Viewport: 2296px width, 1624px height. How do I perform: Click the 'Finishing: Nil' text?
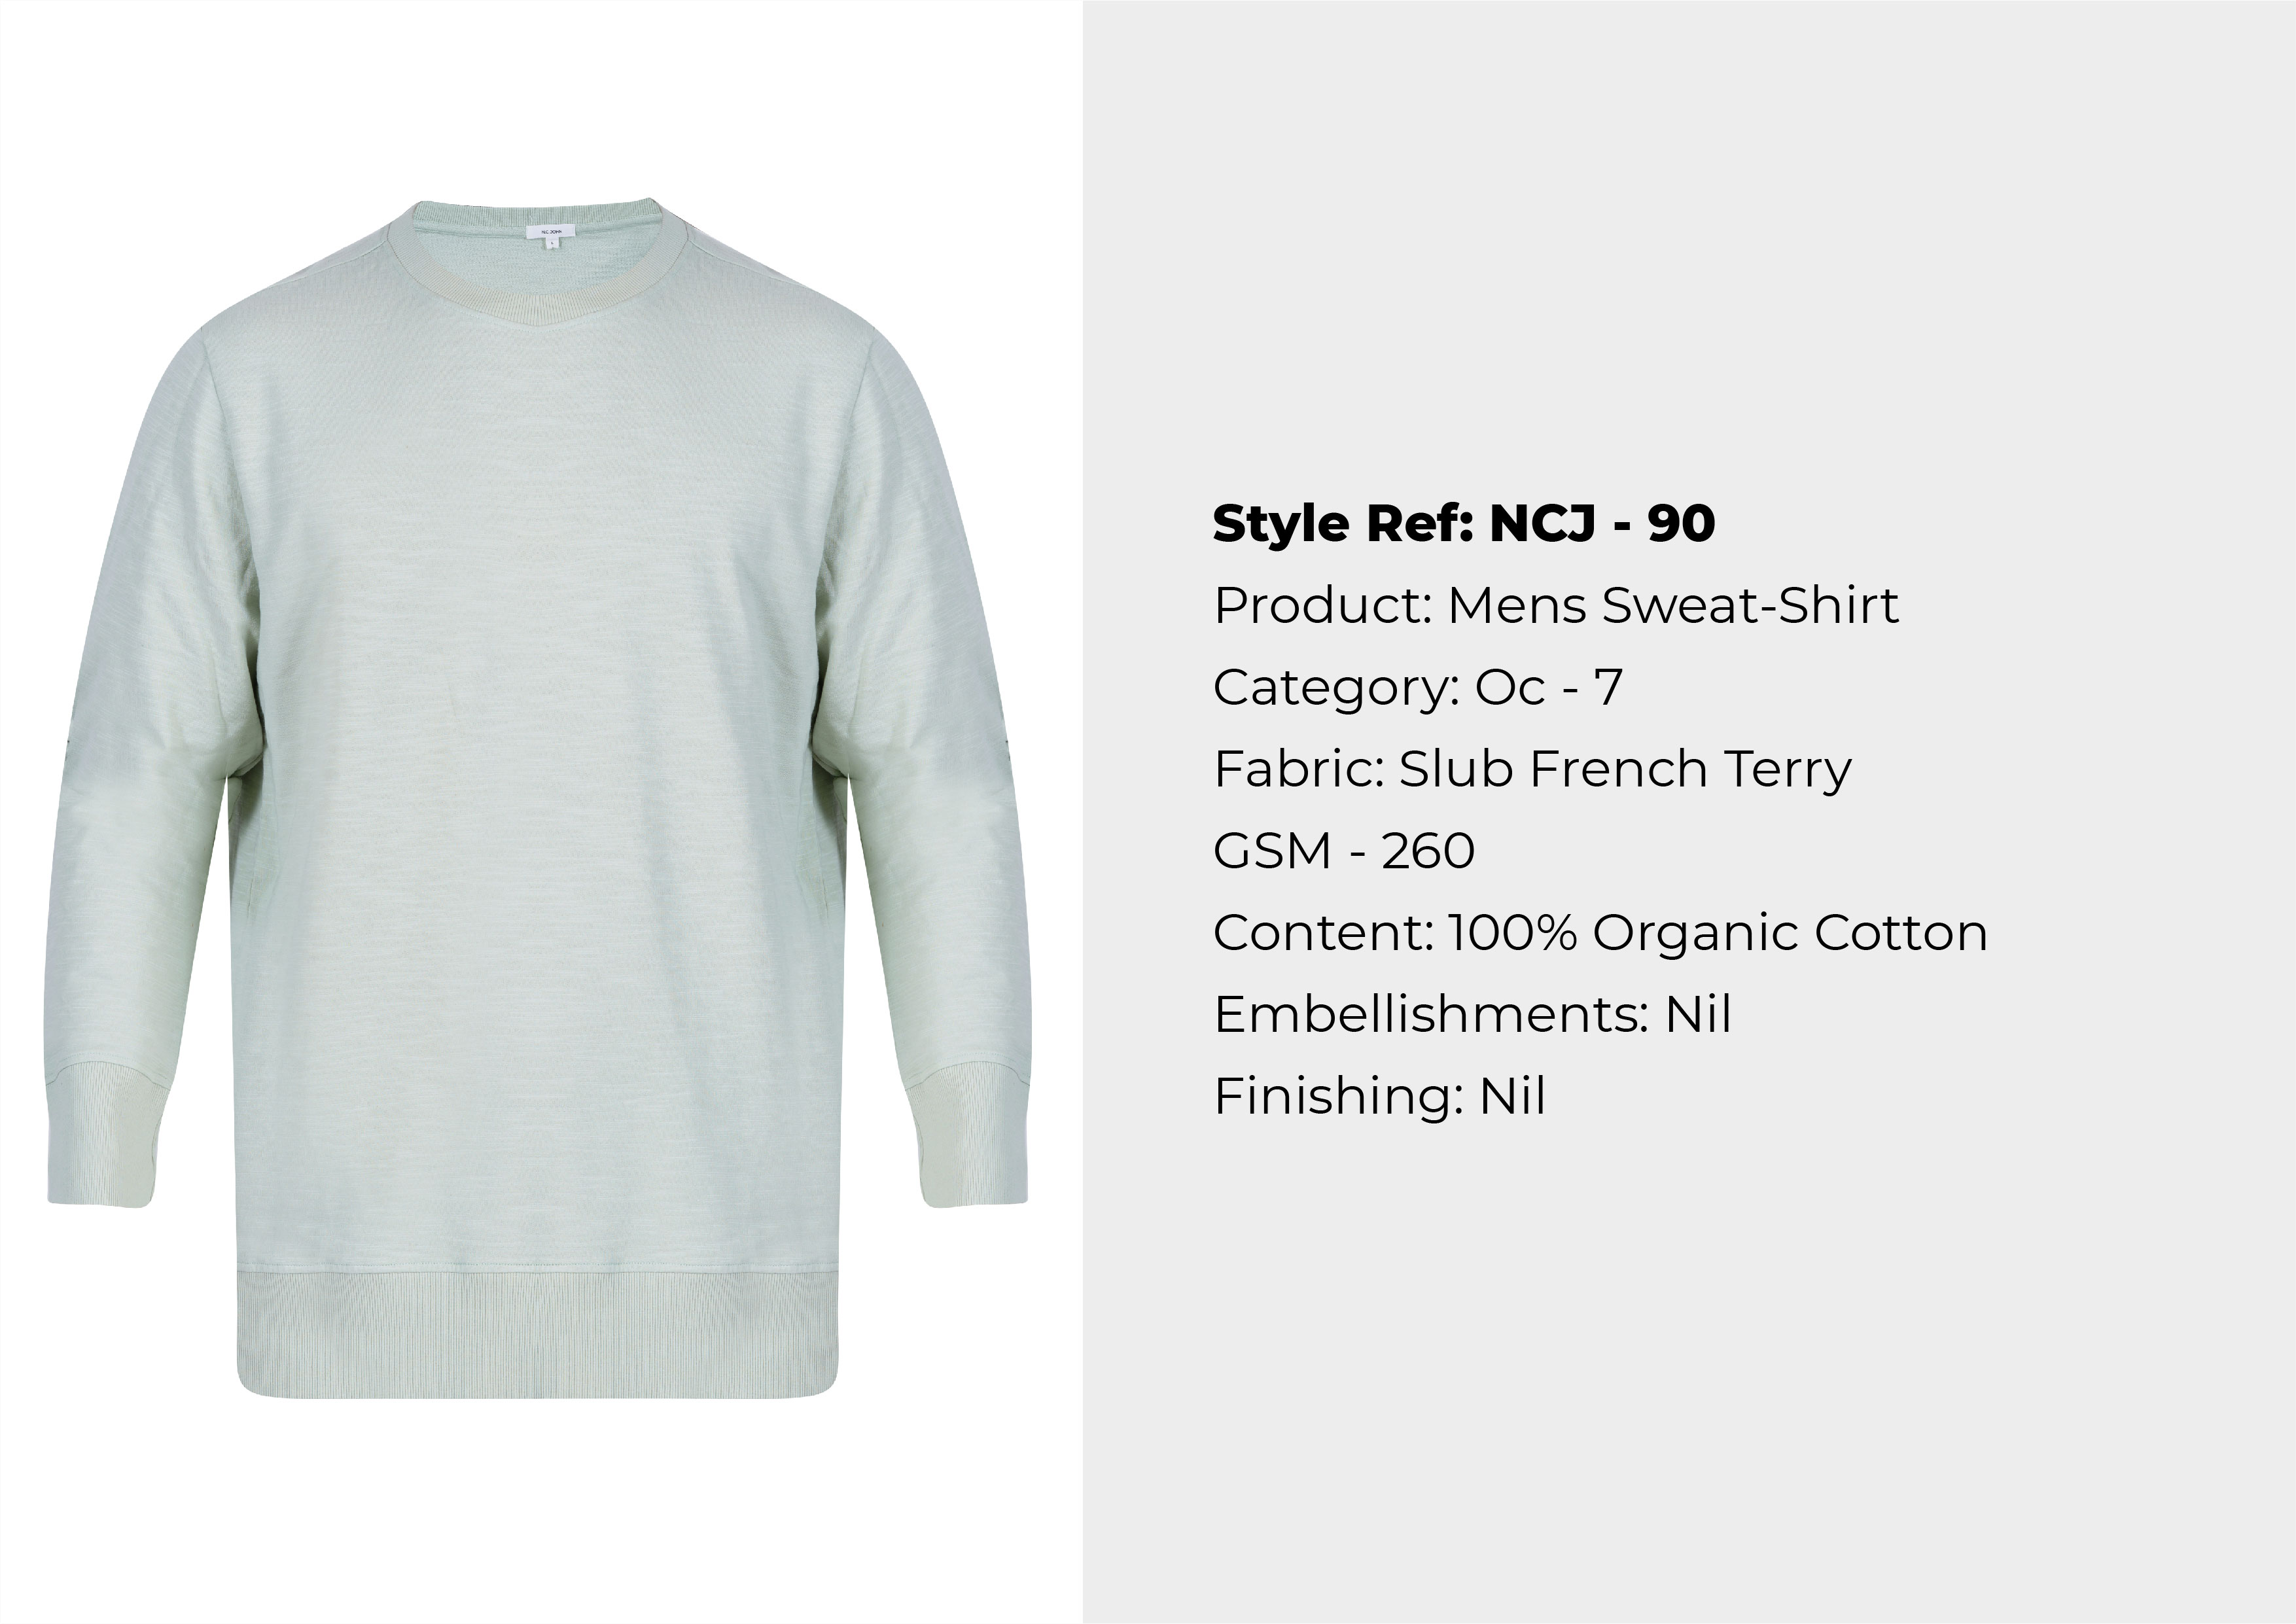click(x=1380, y=1097)
